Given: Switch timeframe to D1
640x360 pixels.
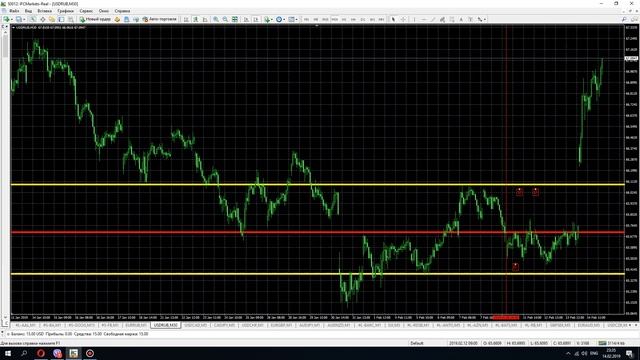Looking at the screenshot, I should (362, 19).
